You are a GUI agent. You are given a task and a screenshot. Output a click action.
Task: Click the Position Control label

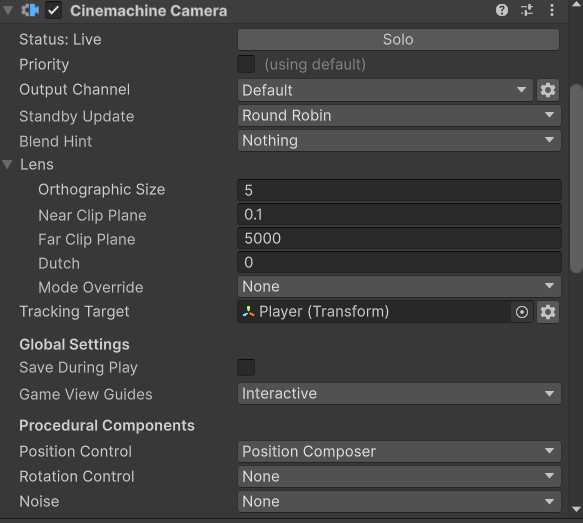coord(75,452)
